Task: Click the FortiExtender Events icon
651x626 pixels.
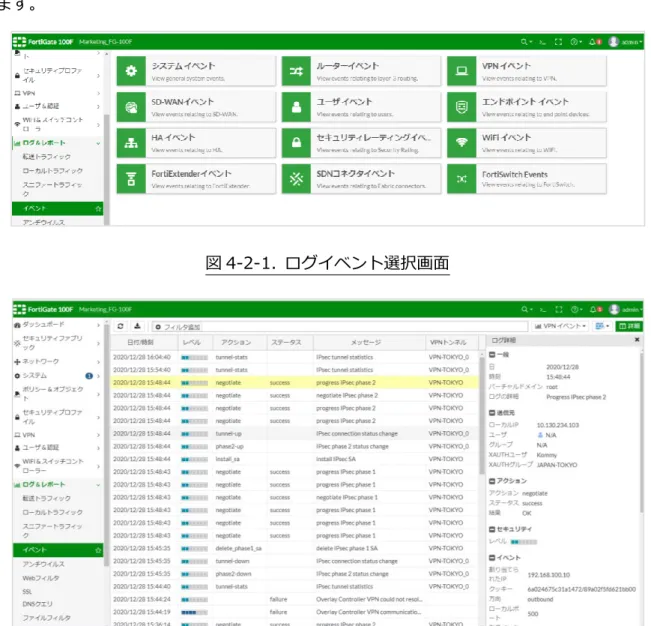Action: pos(131,179)
